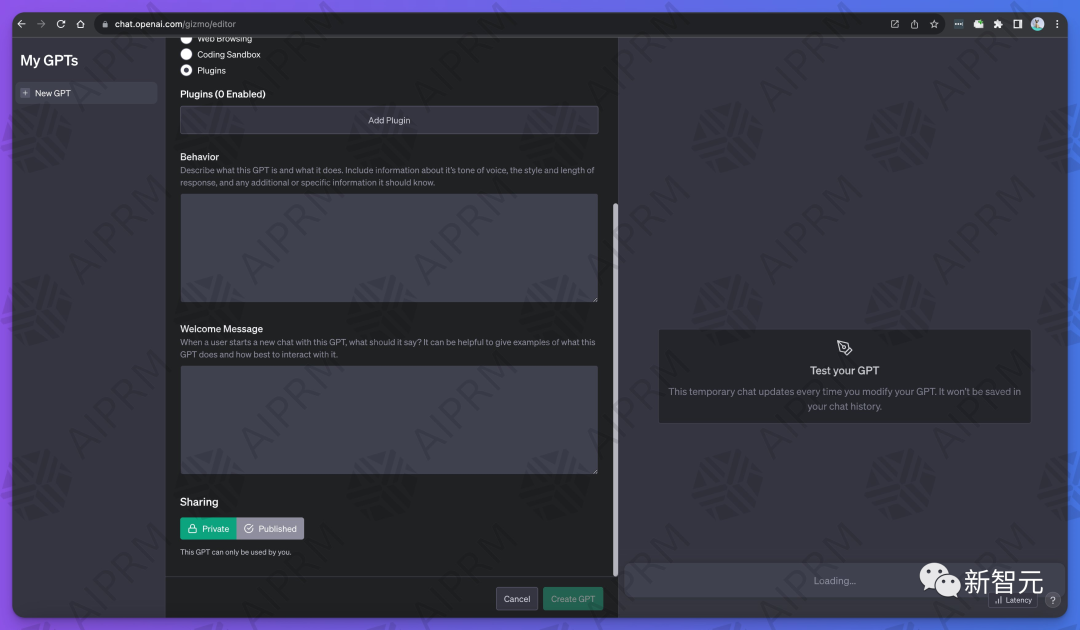Select New GPT in the sidebar
The width and height of the screenshot is (1080, 630).
87,93
